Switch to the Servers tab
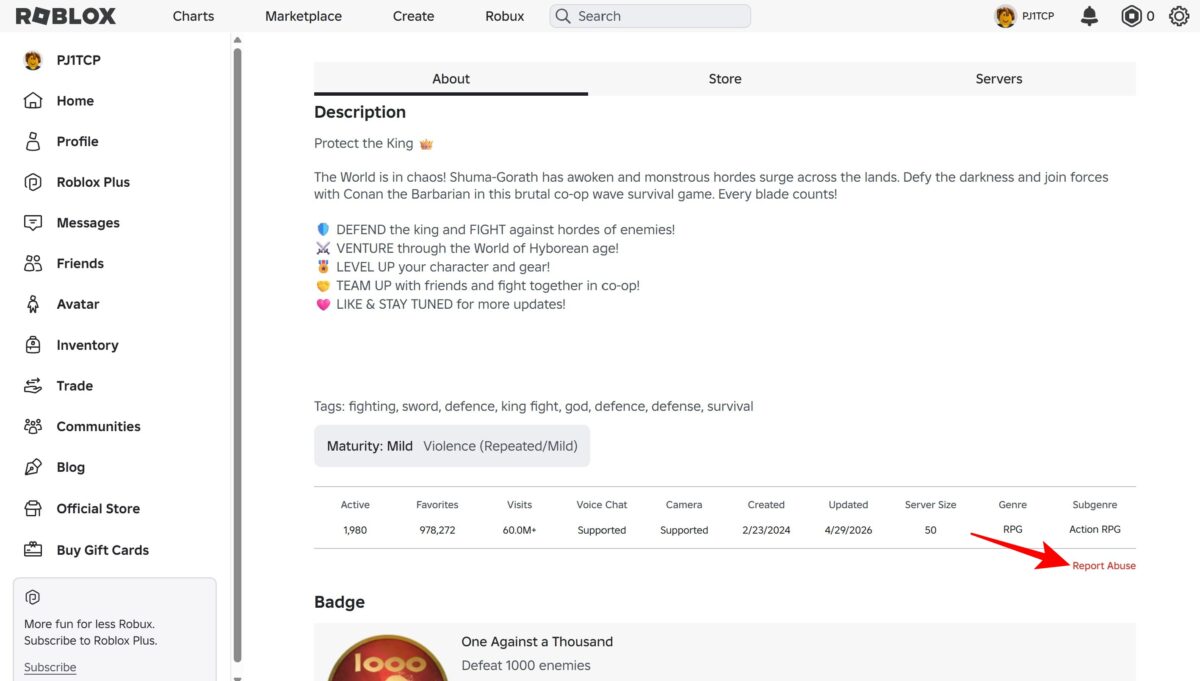The height and width of the screenshot is (681, 1200). point(999,79)
